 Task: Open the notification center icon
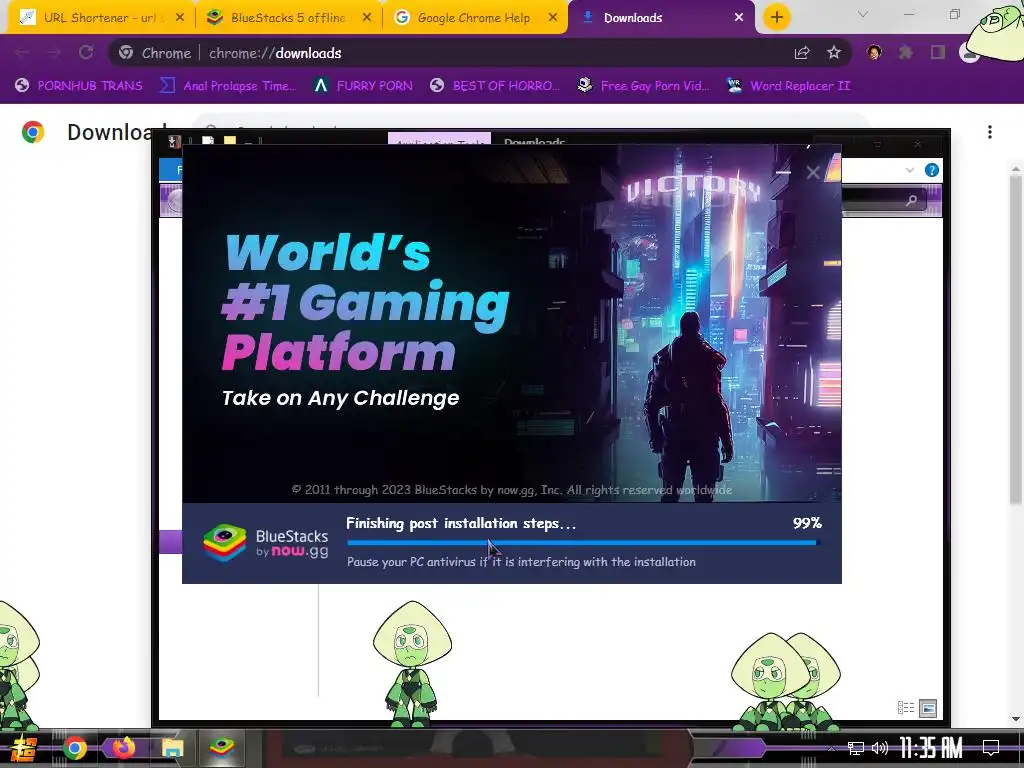click(x=991, y=748)
